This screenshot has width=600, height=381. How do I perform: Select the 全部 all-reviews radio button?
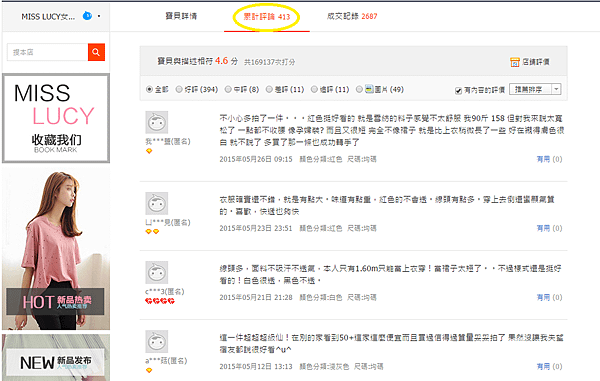[x=149, y=90]
